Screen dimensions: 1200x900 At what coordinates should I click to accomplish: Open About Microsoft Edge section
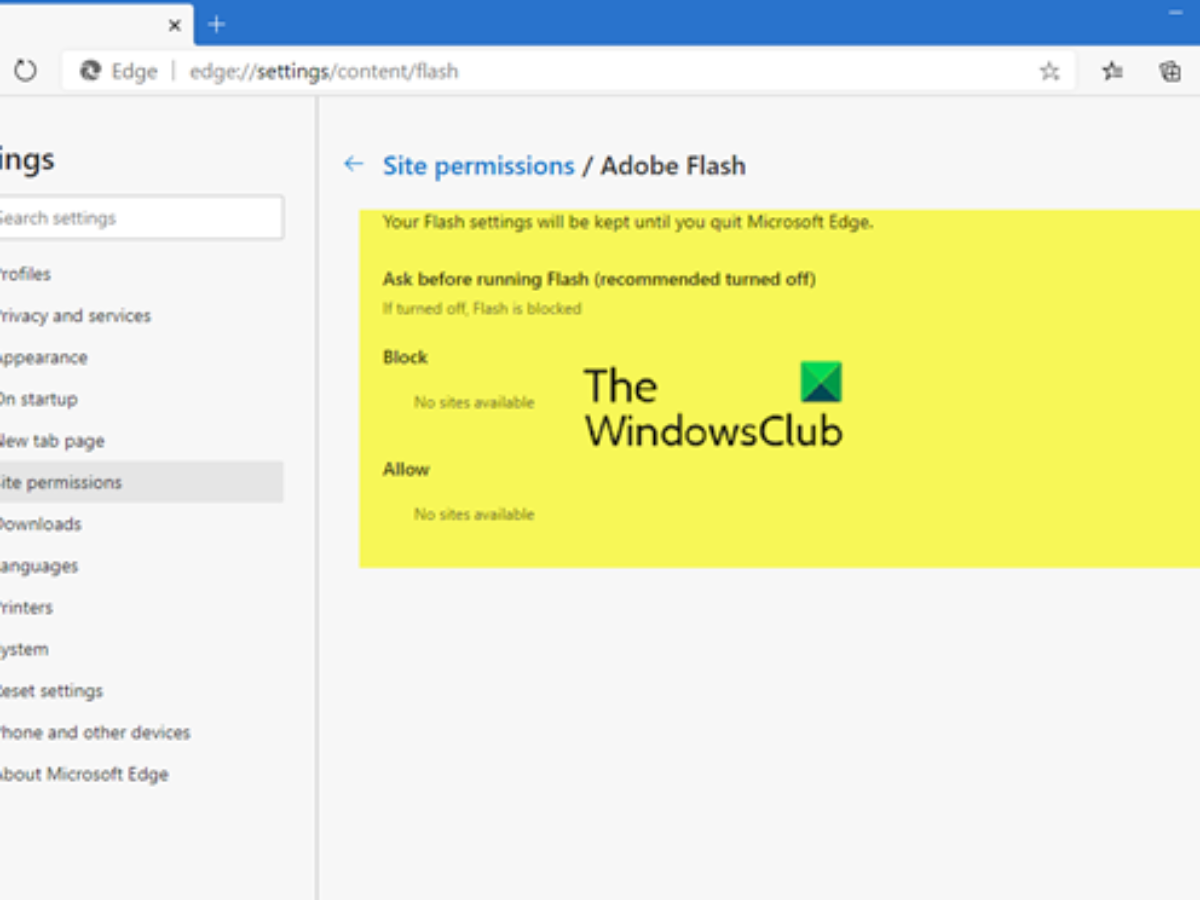click(x=84, y=774)
